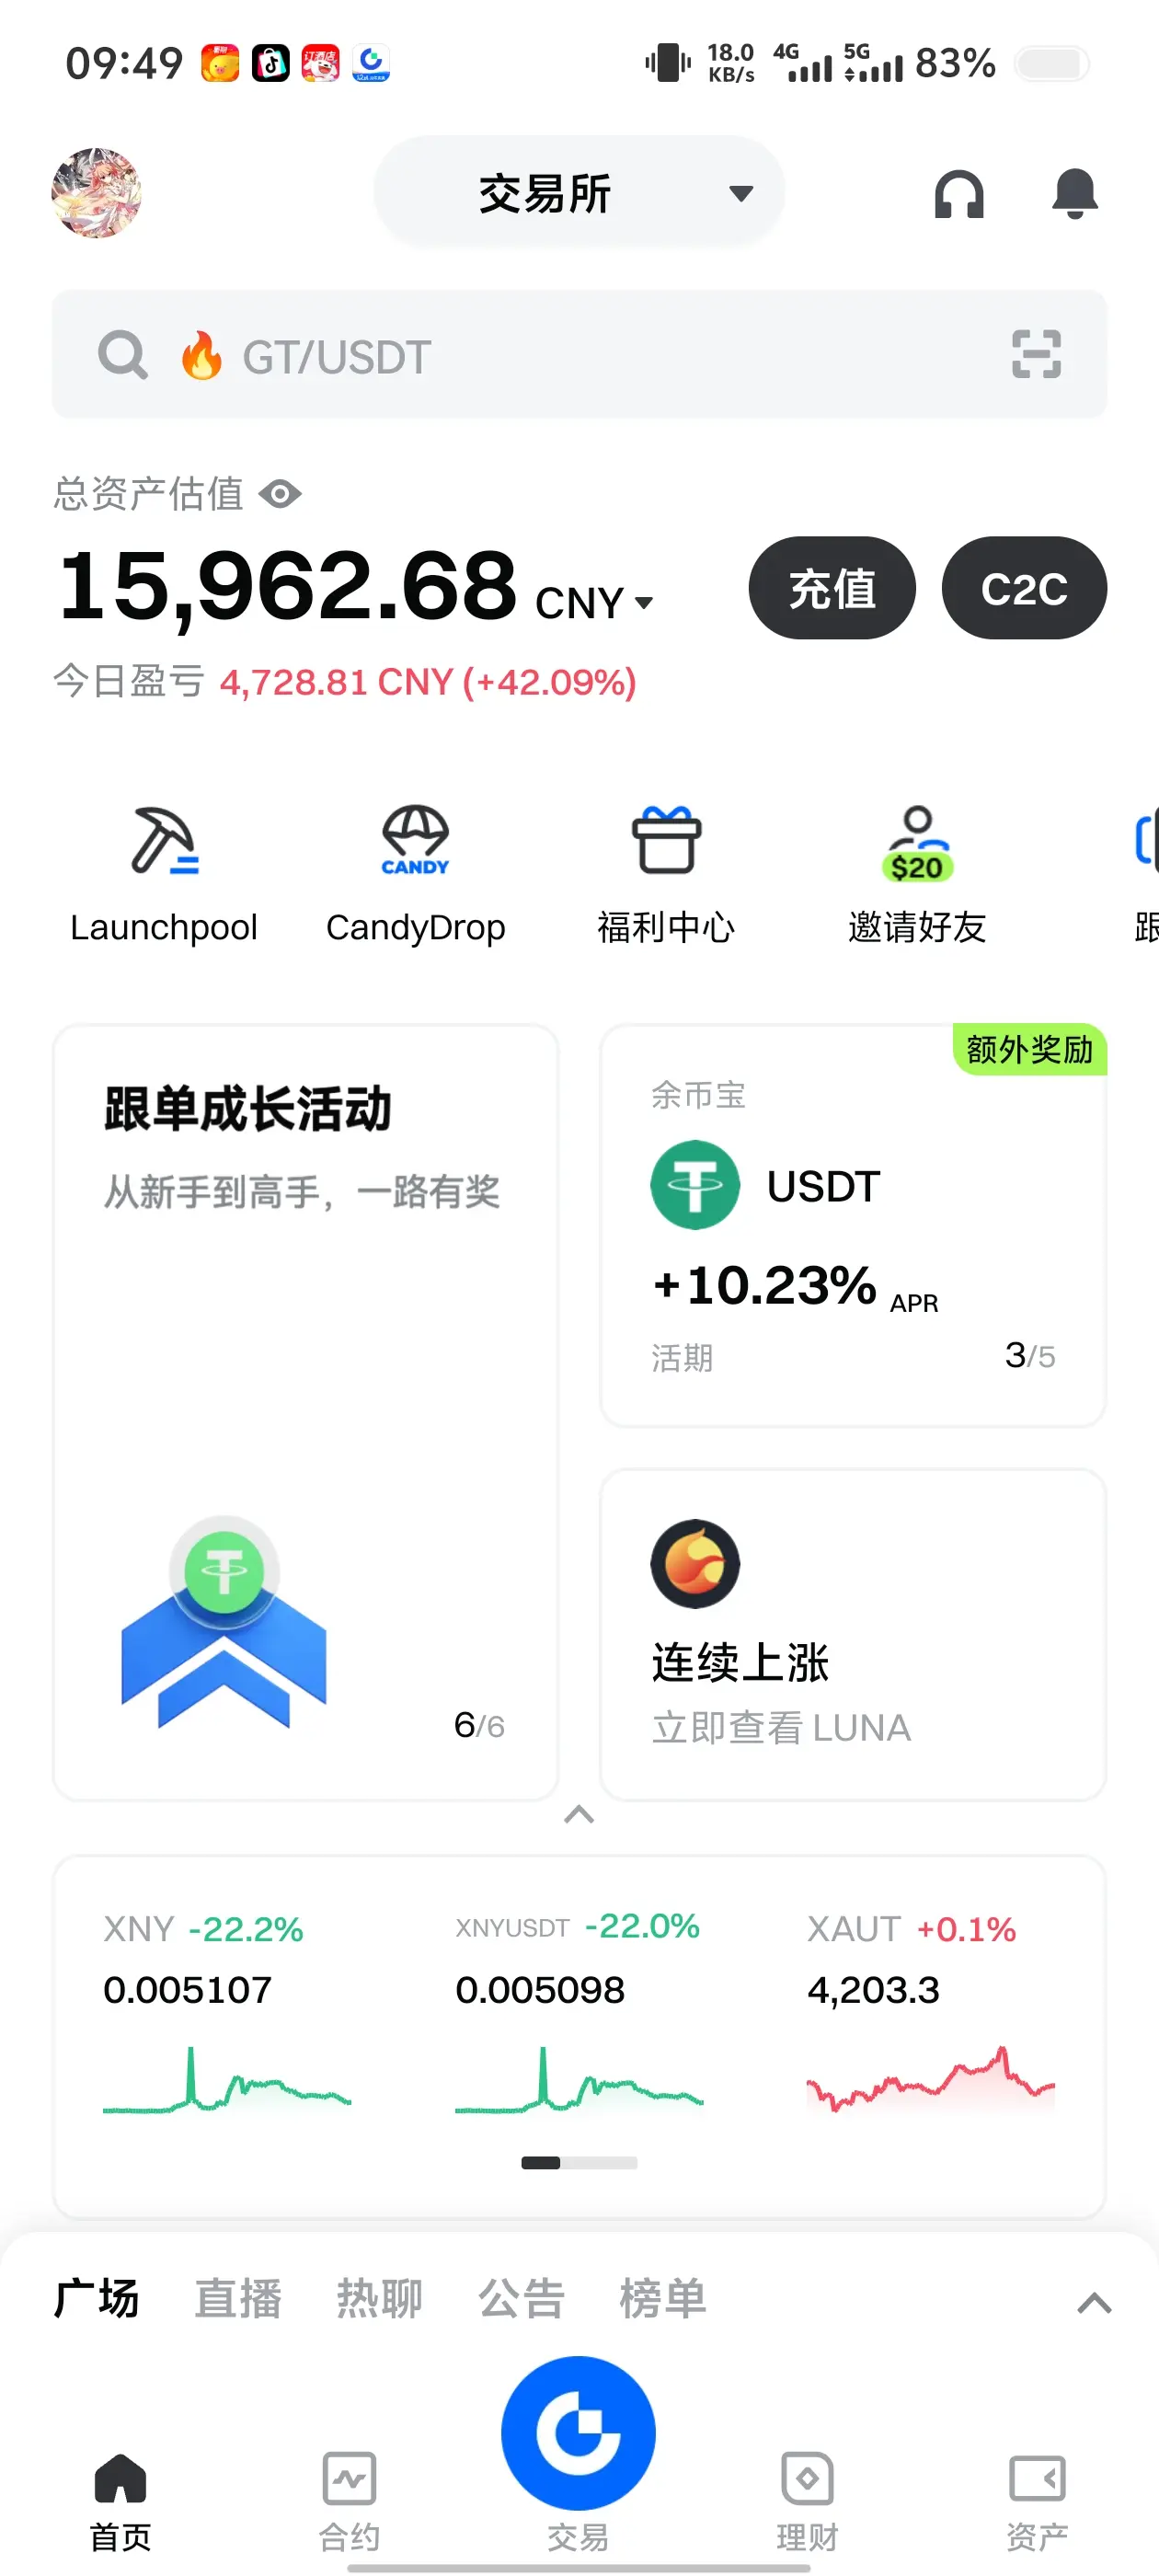
Task: Tap the blue 交易 trade button
Action: click(578, 2433)
